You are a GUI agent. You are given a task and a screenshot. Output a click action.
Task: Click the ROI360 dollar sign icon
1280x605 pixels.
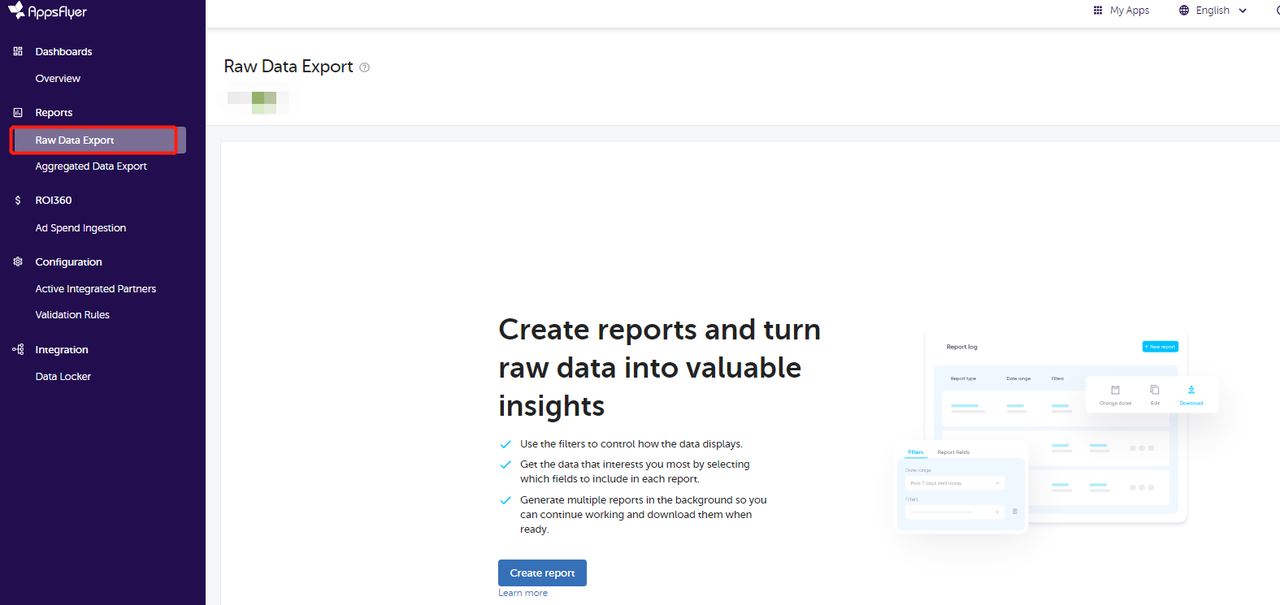click(x=18, y=200)
